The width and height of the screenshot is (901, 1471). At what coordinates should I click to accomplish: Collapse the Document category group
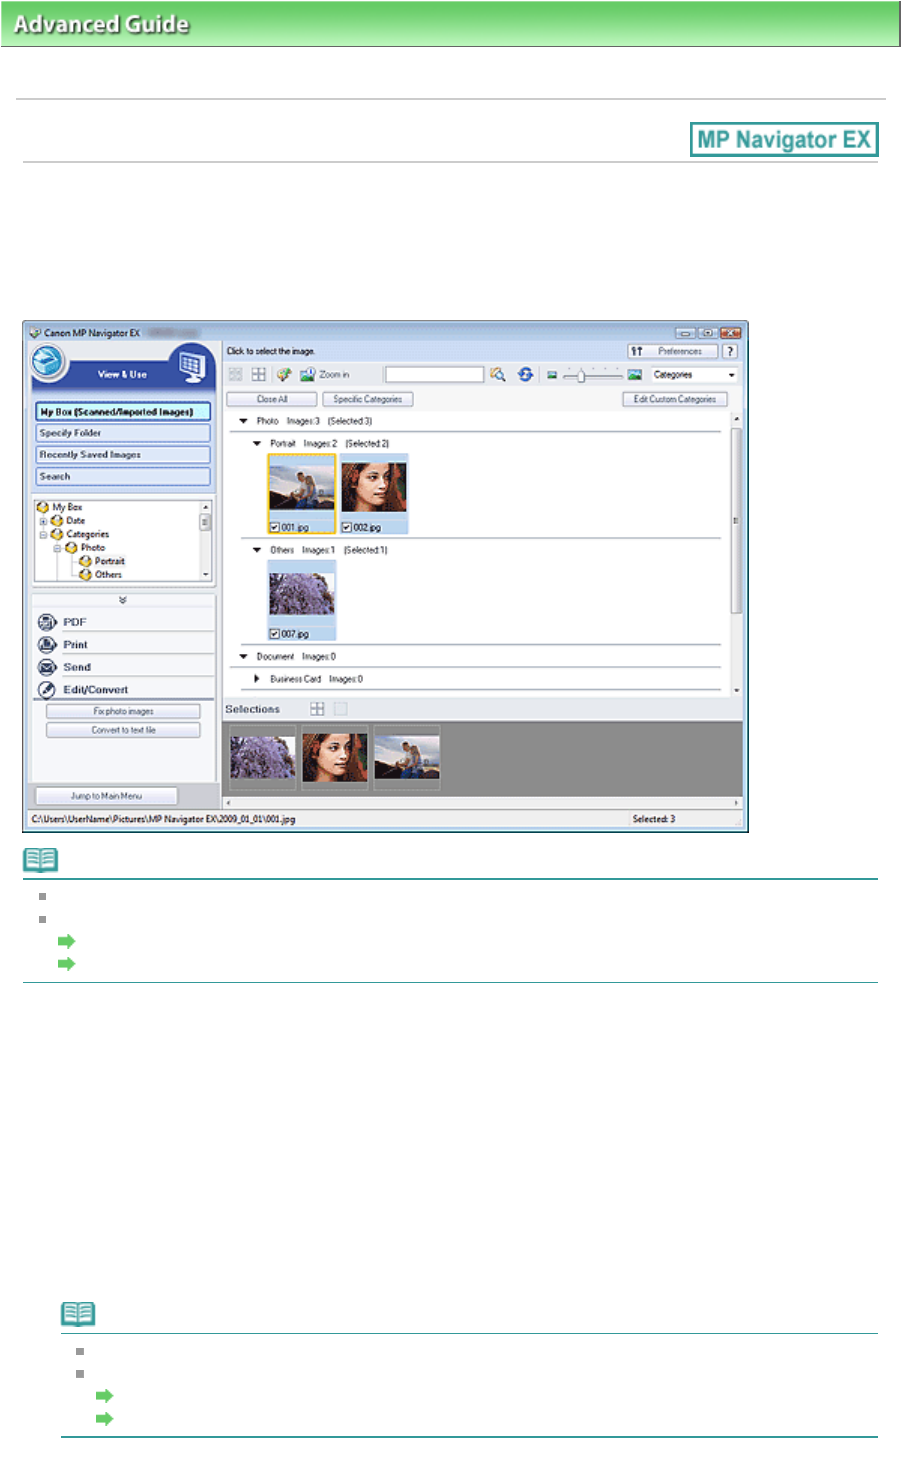tap(243, 657)
